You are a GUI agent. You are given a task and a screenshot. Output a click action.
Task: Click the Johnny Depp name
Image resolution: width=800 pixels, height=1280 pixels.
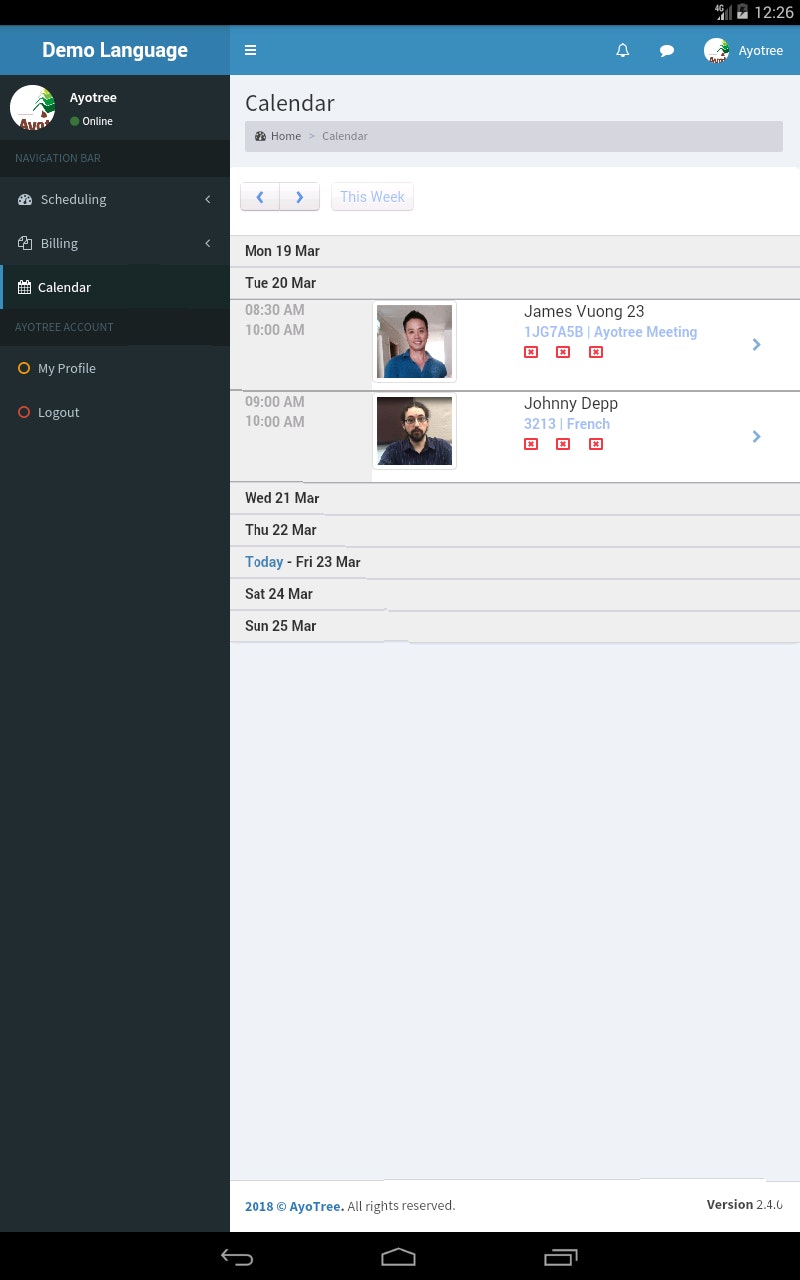coord(571,403)
